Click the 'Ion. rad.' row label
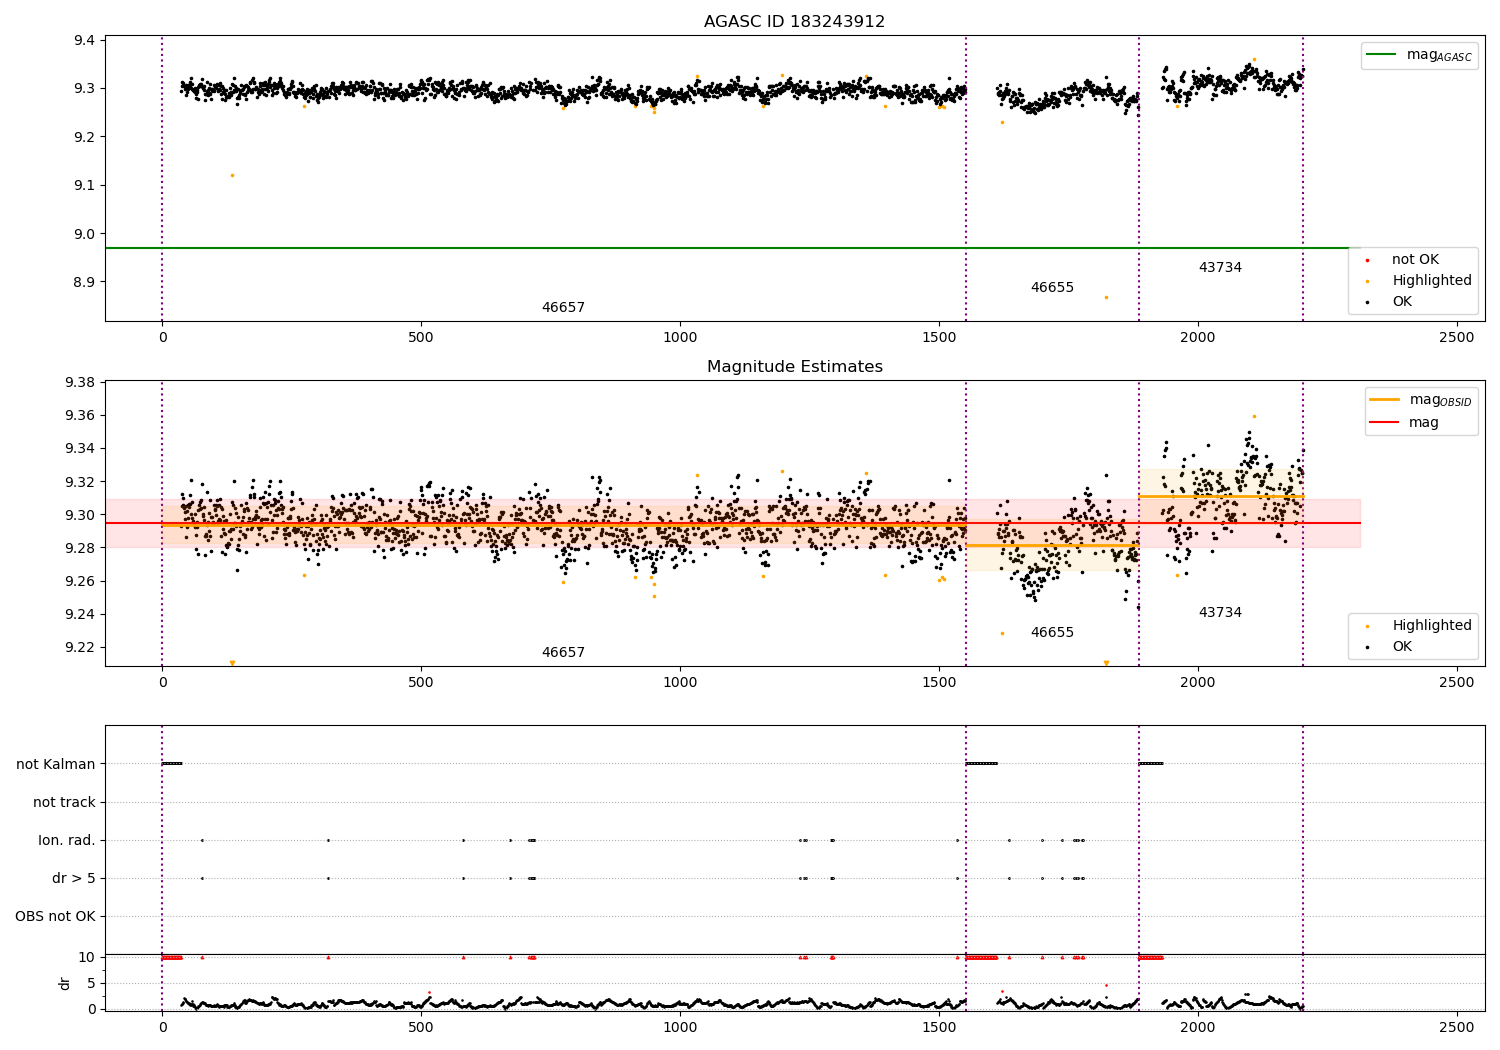The height and width of the screenshot is (1050, 1500). coord(67,841)
